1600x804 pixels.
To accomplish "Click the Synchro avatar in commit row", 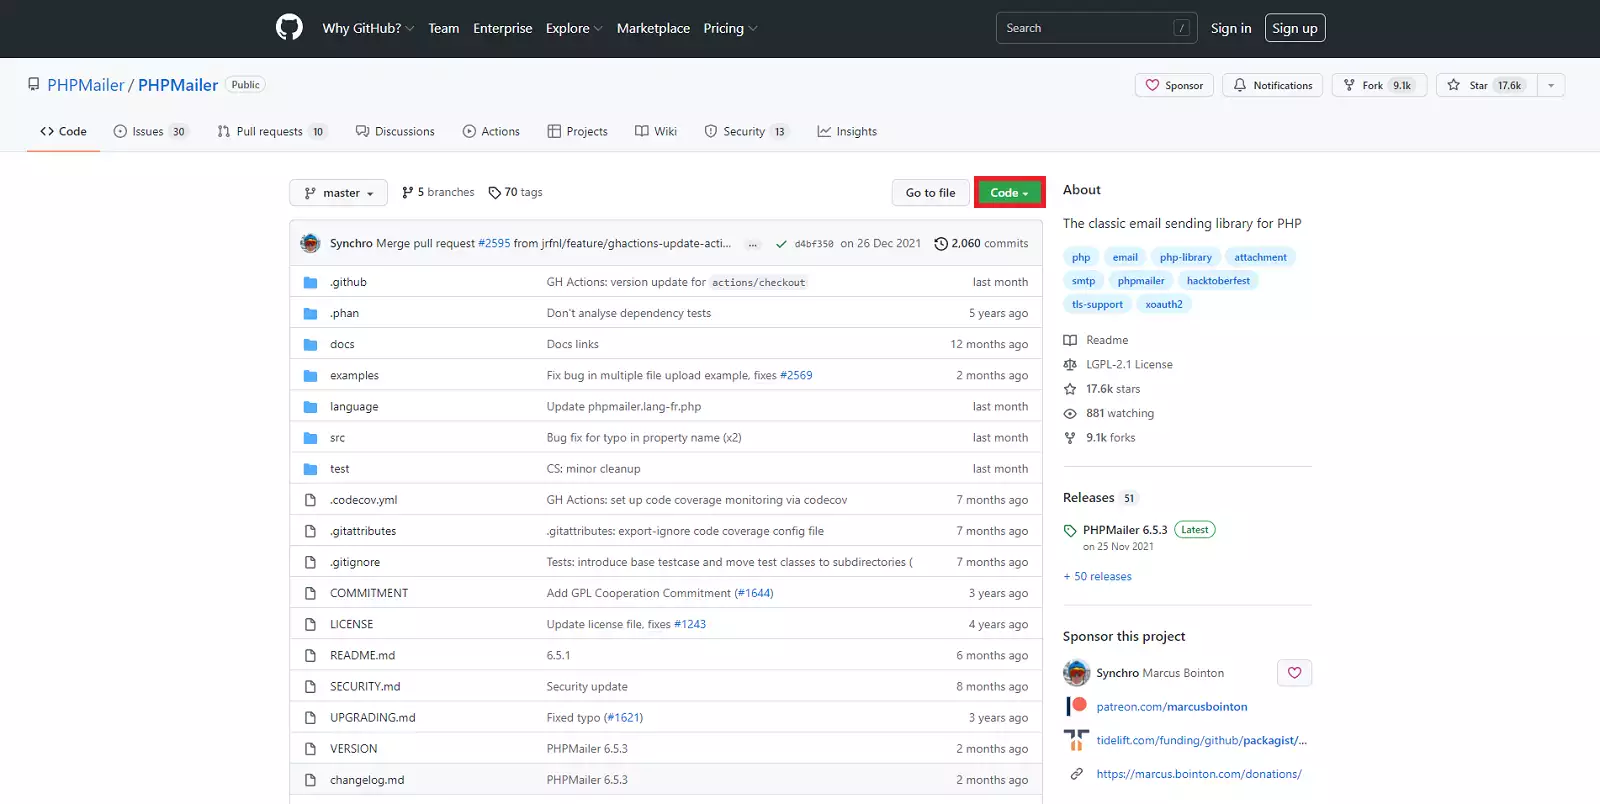I will (311, 243).
